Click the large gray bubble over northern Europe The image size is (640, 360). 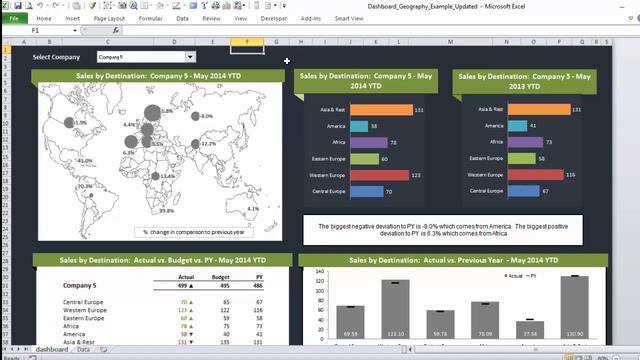point(152,113)
